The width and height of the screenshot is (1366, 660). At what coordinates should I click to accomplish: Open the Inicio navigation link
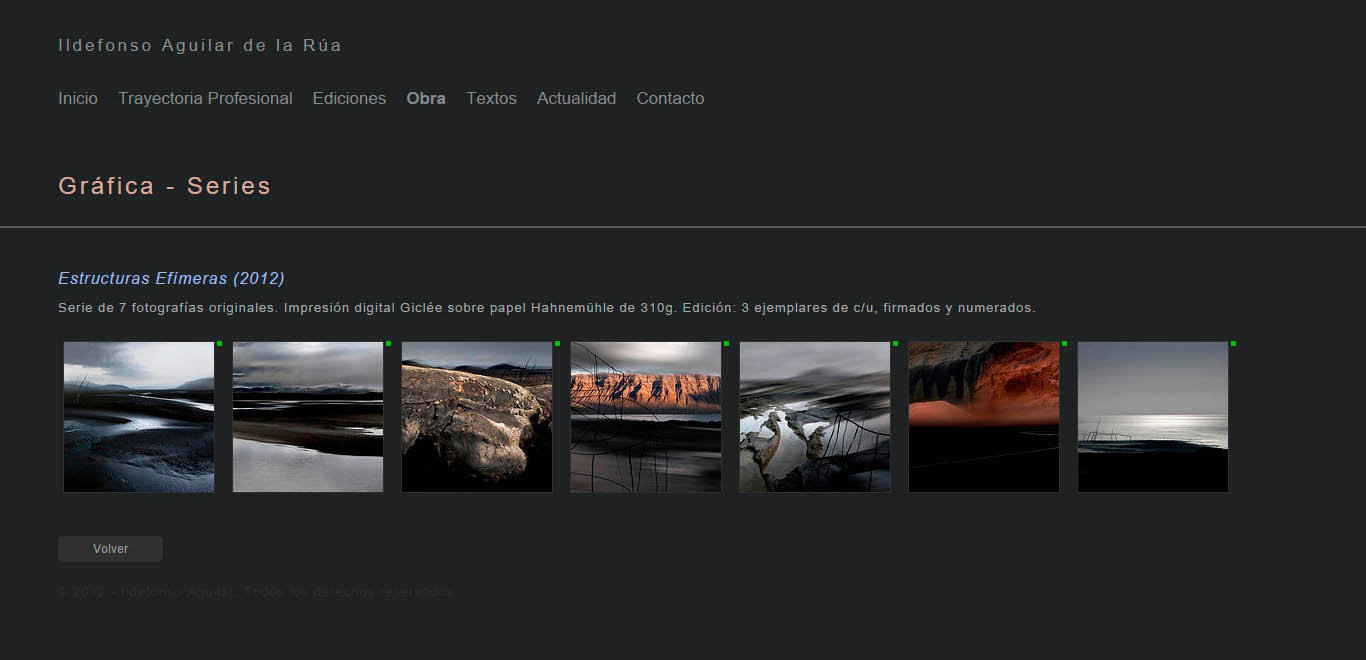coord(78,98)
